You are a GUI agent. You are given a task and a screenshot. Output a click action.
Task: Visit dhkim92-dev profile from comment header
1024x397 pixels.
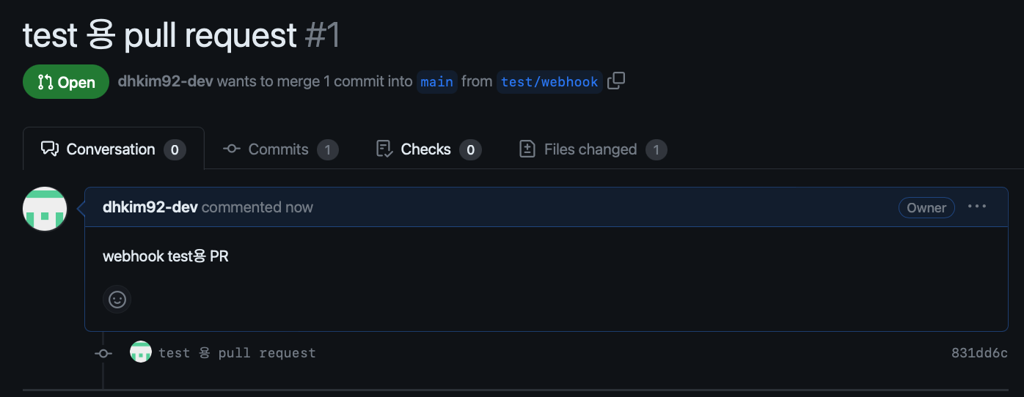click(150, 208)
